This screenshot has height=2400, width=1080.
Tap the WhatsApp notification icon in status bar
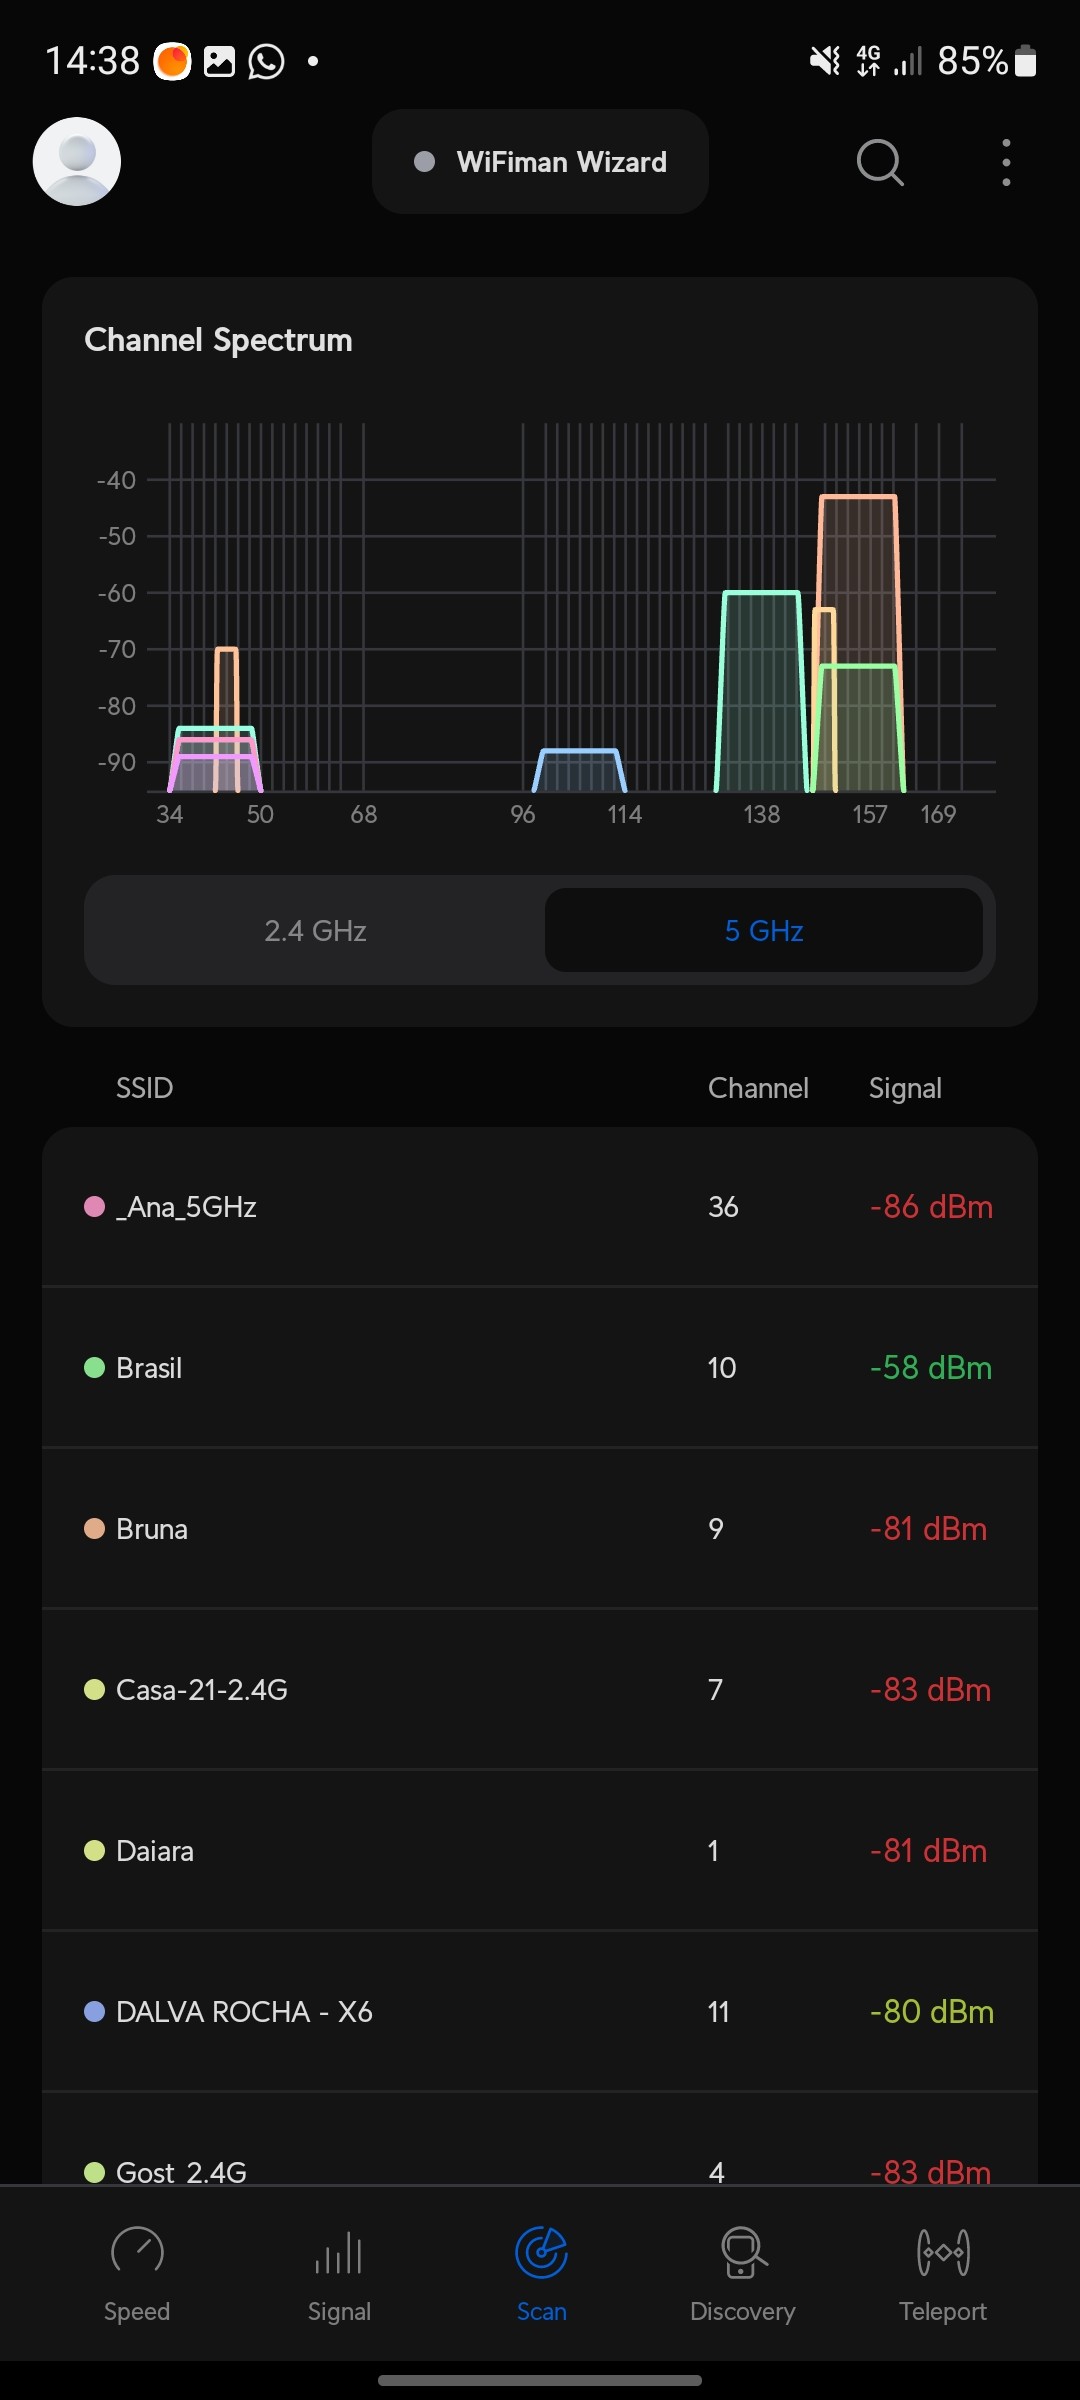[x=267, y=62]
